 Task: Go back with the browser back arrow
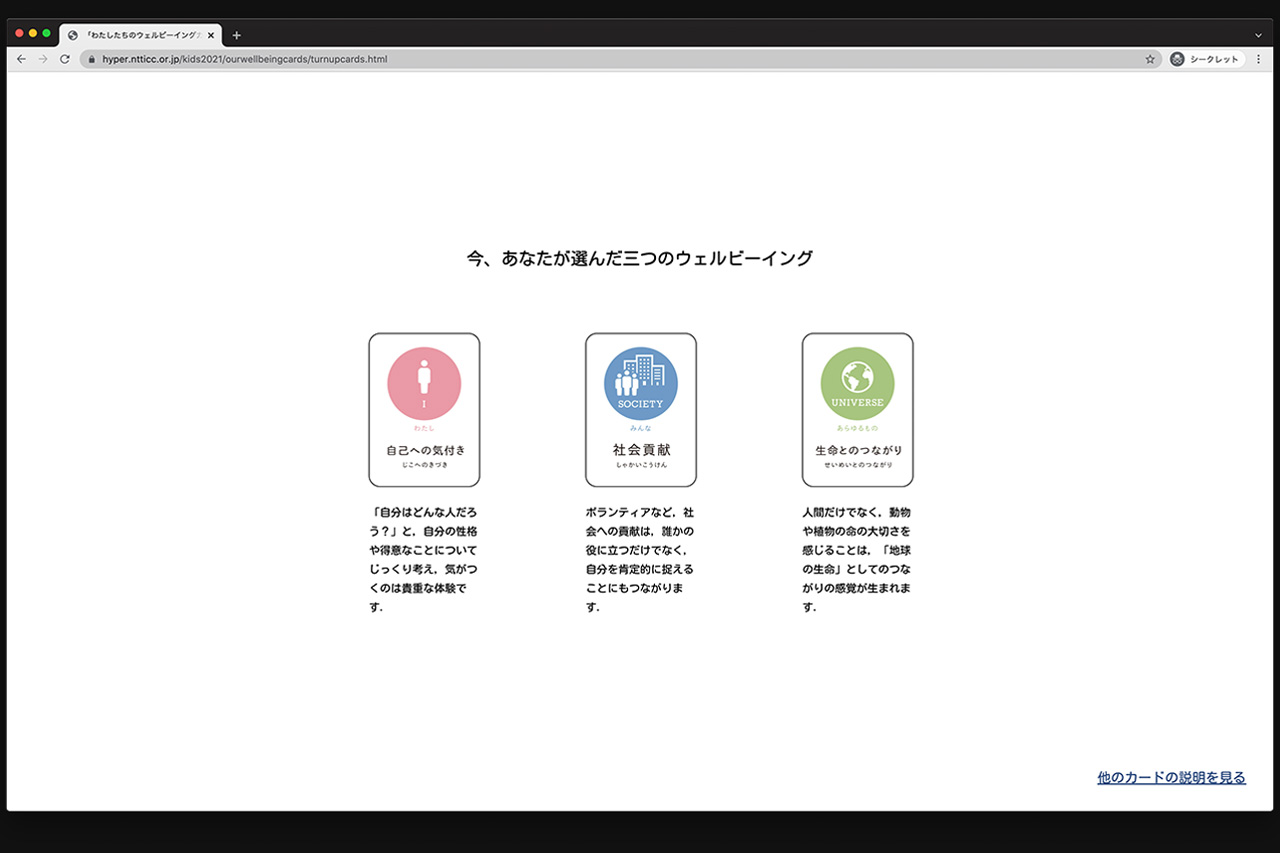click(21, 59)
